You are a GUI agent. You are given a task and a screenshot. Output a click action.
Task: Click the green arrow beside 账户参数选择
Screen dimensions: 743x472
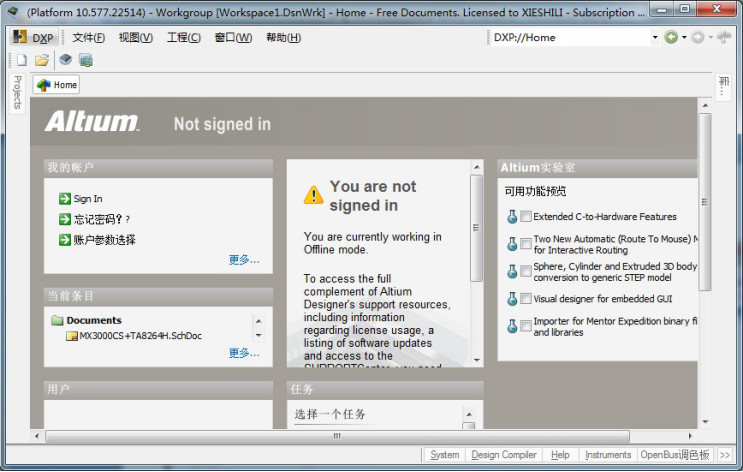pyautogui.click(x=65, y=240)
